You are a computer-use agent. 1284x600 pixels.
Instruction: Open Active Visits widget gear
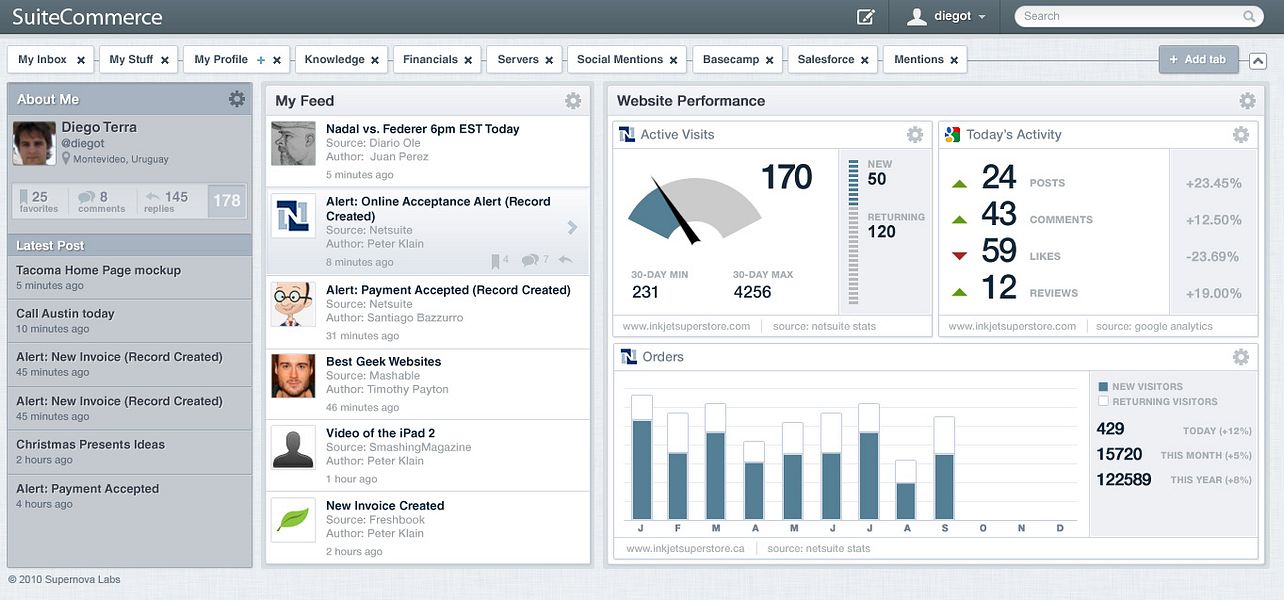click(915, 135)
